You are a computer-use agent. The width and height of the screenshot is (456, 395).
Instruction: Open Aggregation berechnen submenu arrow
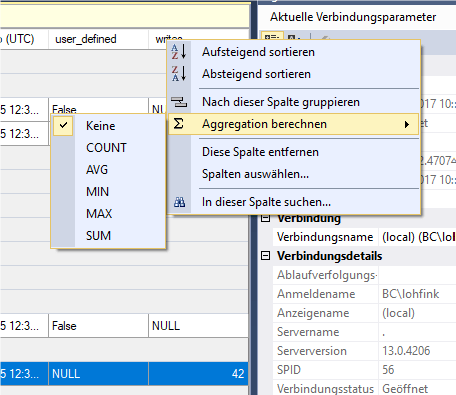pos(407,124)
